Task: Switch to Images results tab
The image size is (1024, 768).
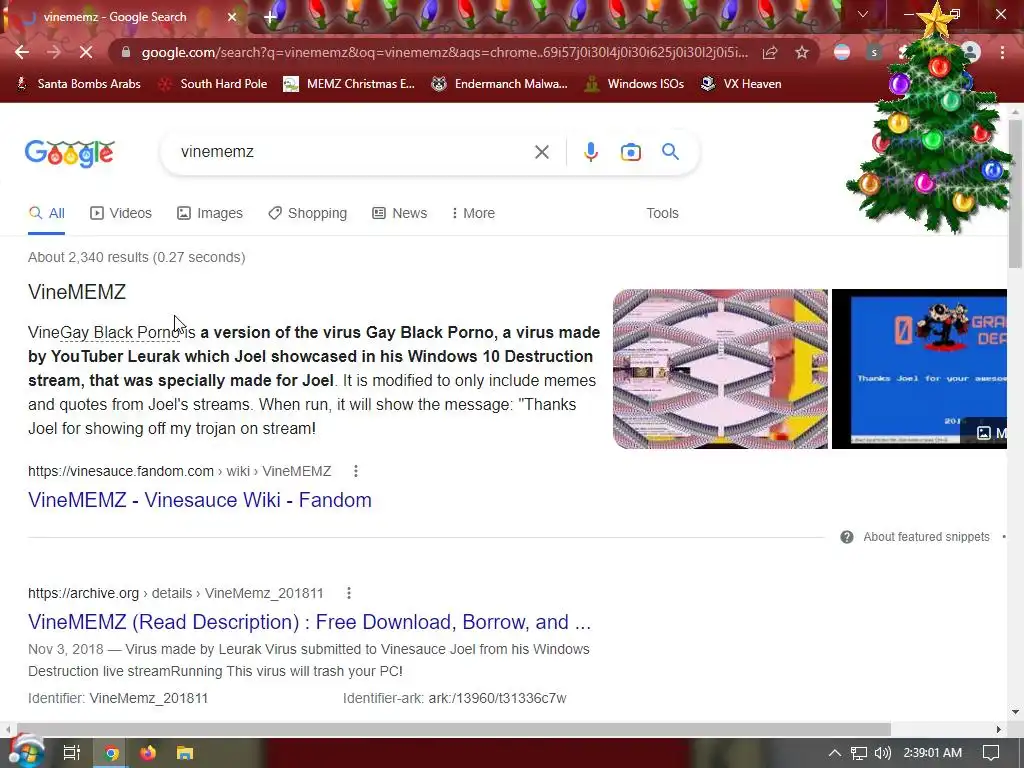Action: coord(210,214)
